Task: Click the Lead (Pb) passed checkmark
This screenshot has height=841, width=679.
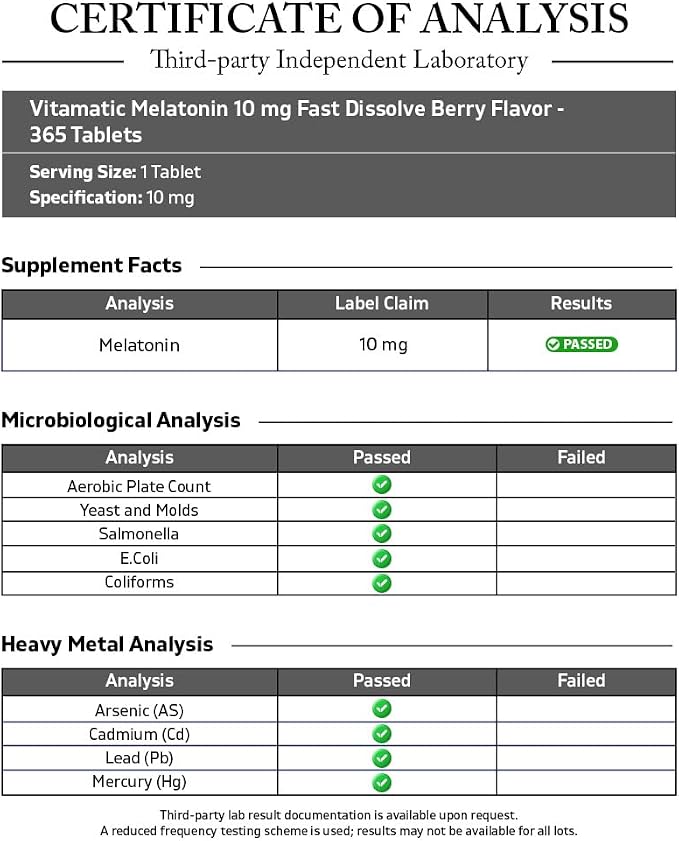Action: pyautogui.click(x=382, y=758)
